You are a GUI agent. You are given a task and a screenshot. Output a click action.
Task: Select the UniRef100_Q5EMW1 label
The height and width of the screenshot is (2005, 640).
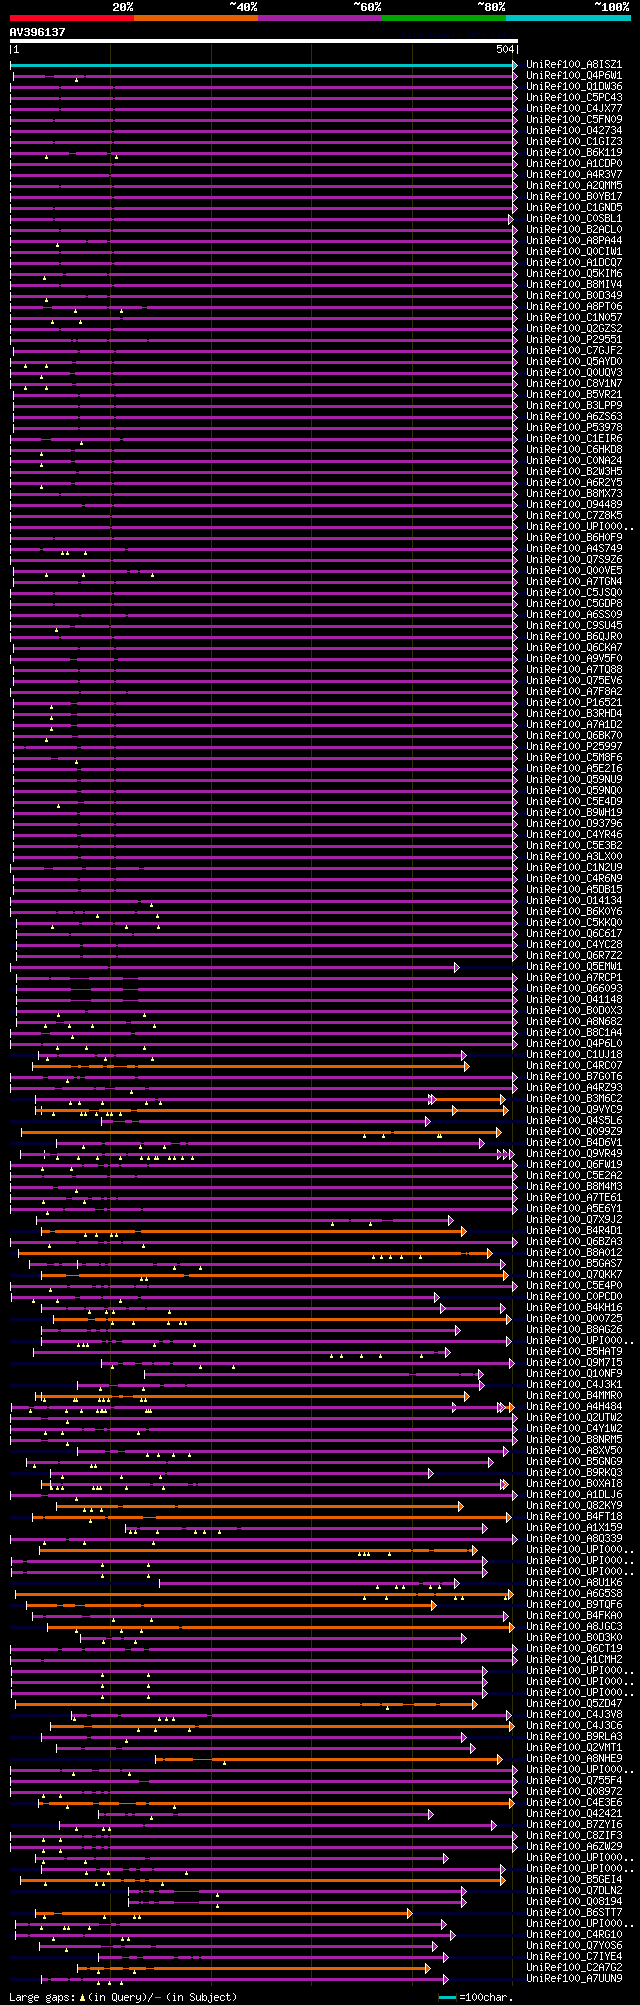[x=574, y=967]
